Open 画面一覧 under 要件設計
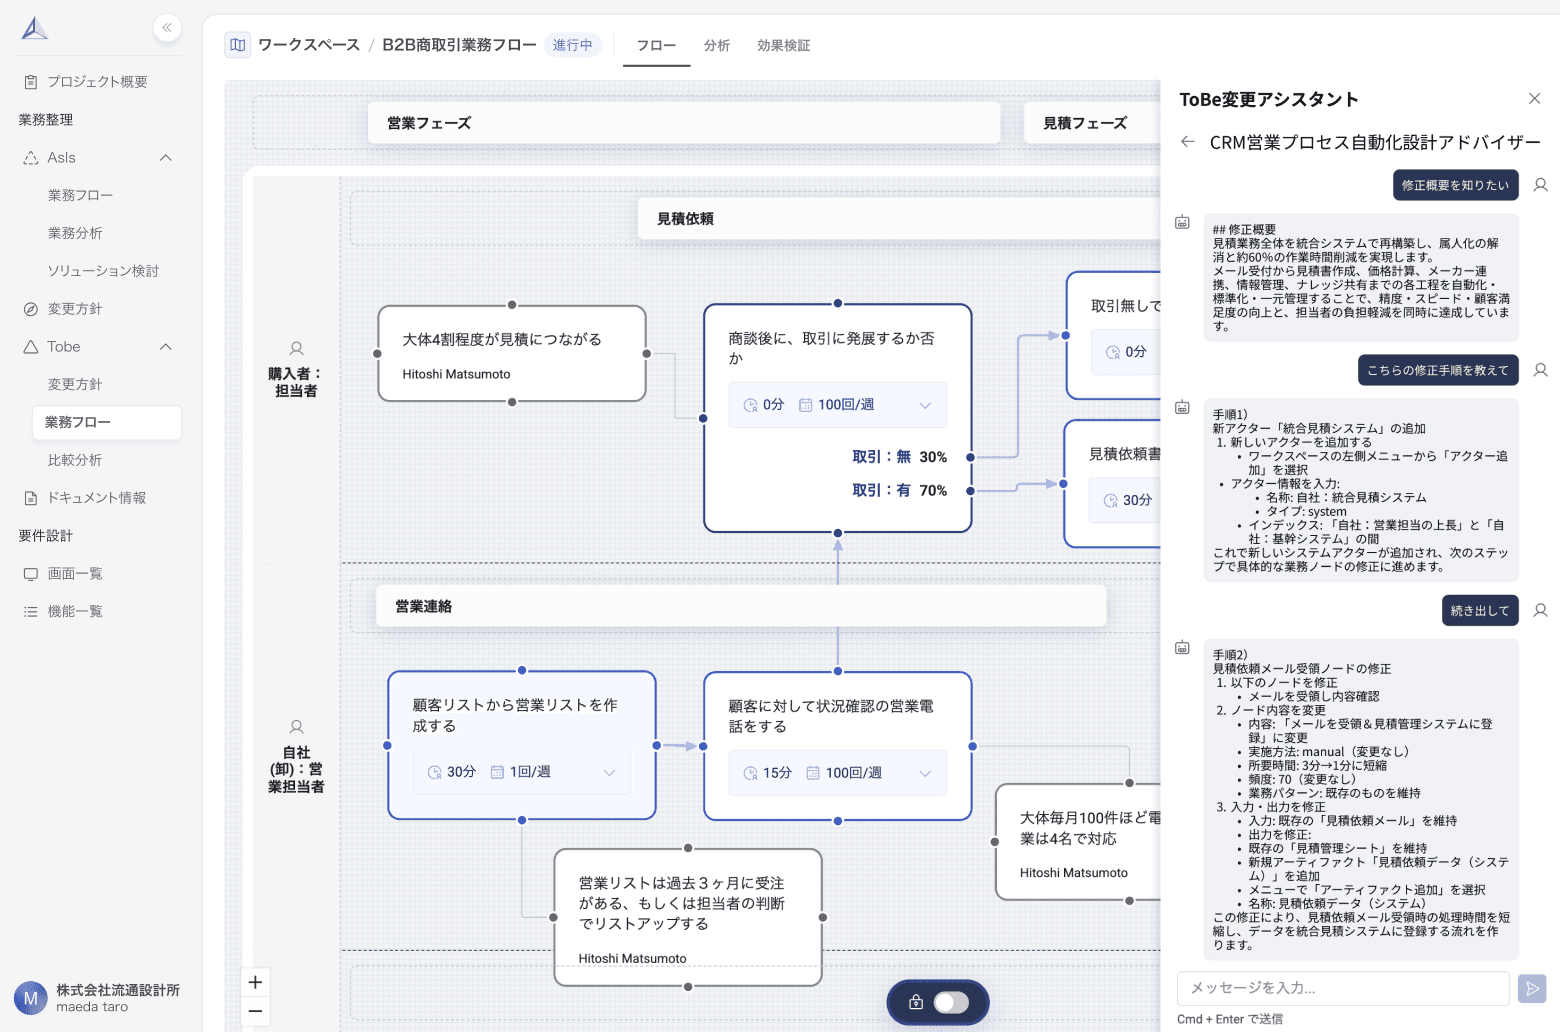Screen dimensions: 1560x1032 (x=74, y=573)
